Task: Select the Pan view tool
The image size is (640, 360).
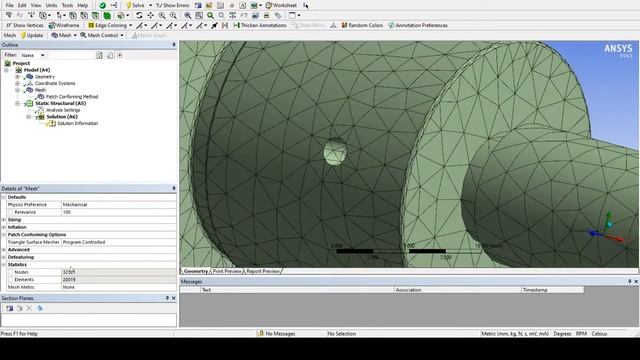Action: point(151,16)
